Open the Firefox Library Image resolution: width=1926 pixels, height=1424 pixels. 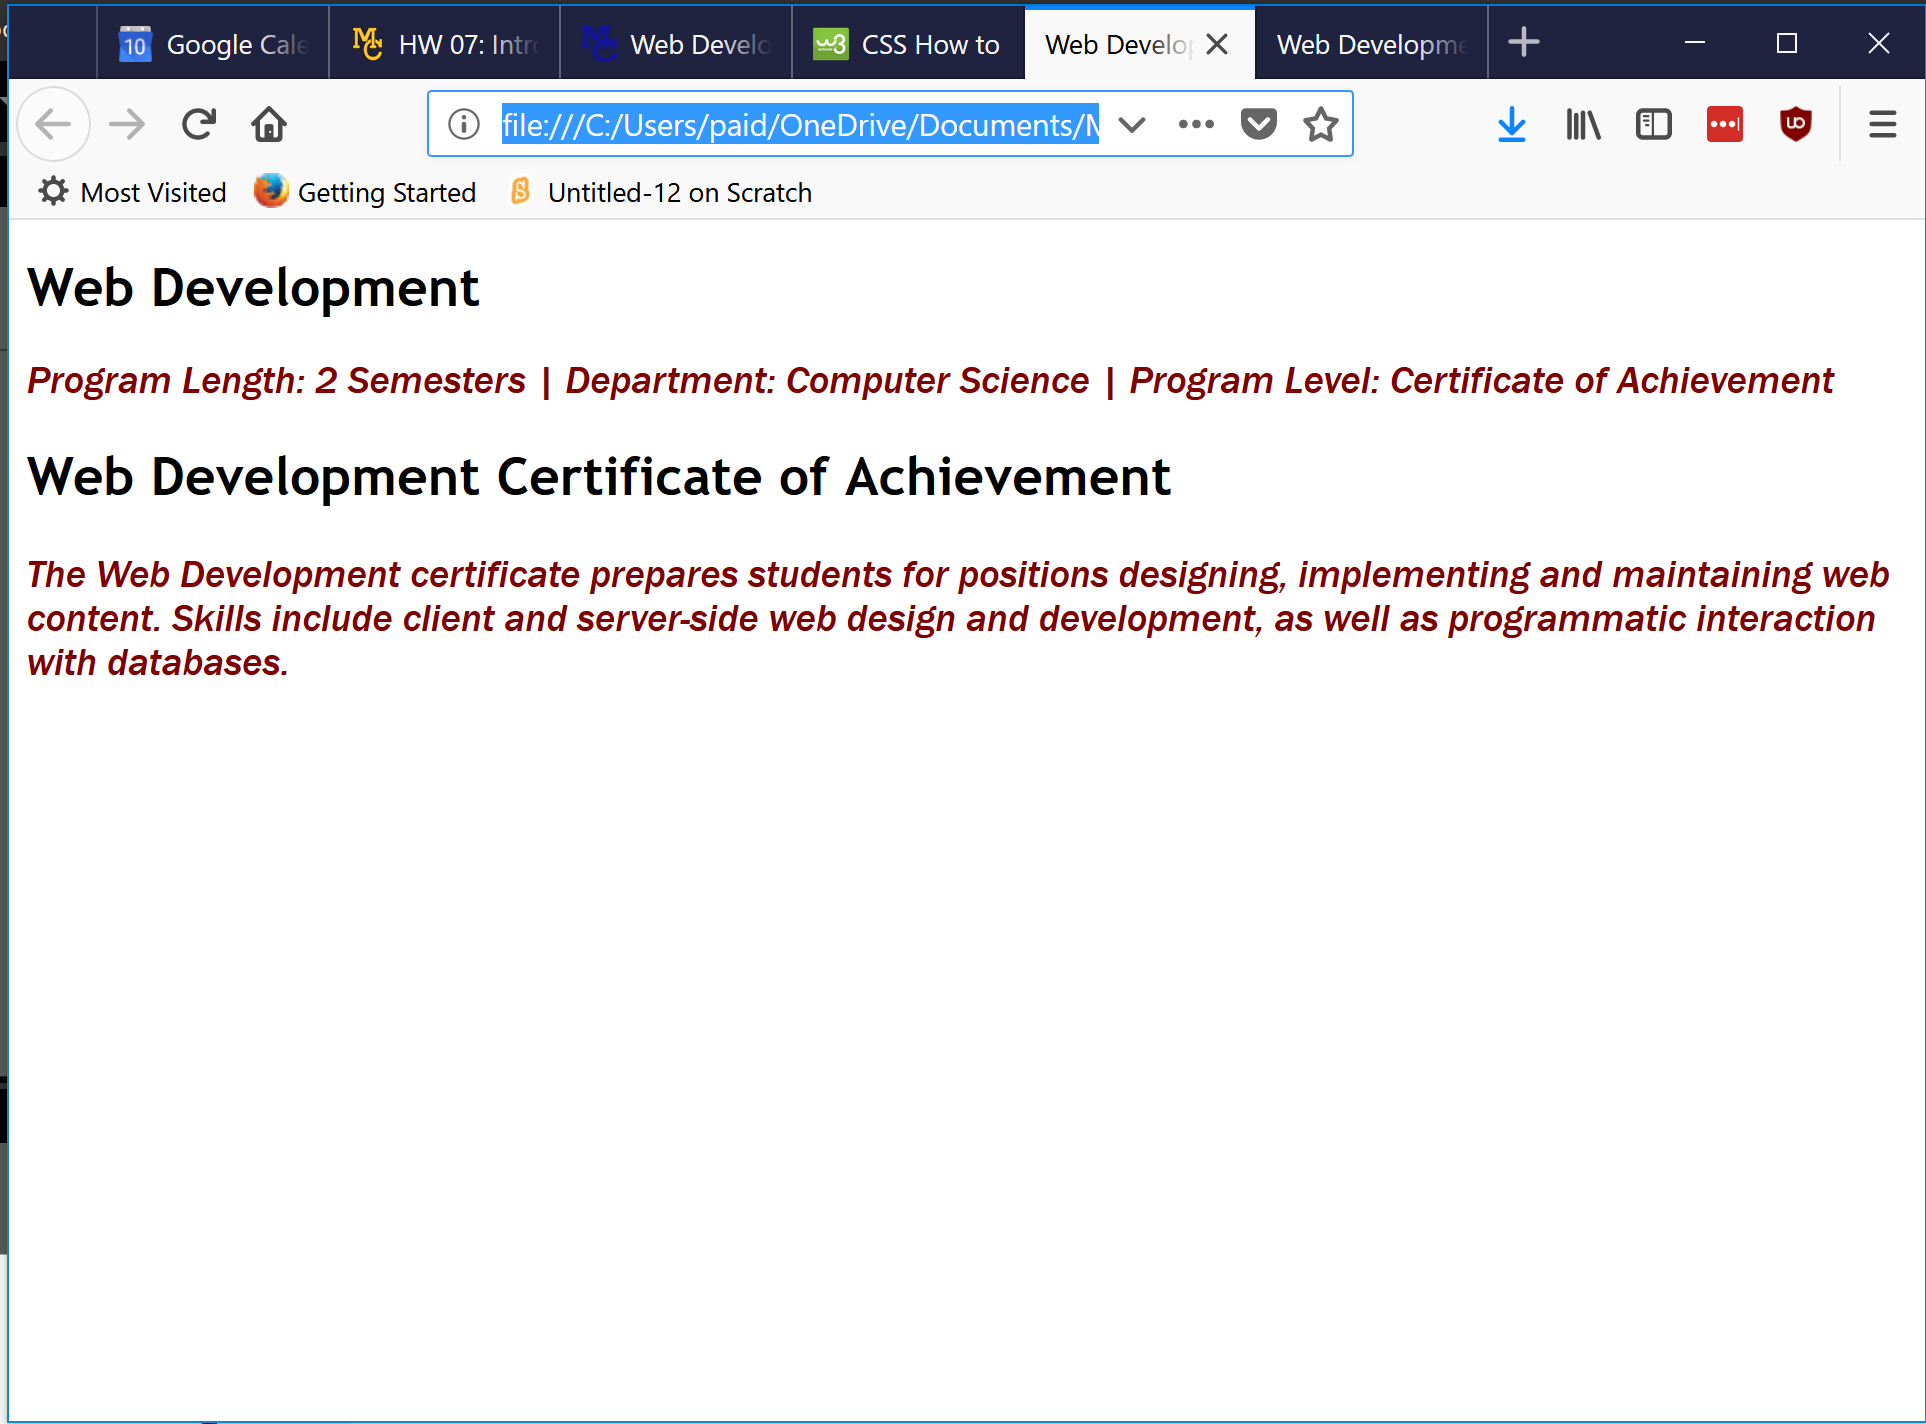point(1581,124)
